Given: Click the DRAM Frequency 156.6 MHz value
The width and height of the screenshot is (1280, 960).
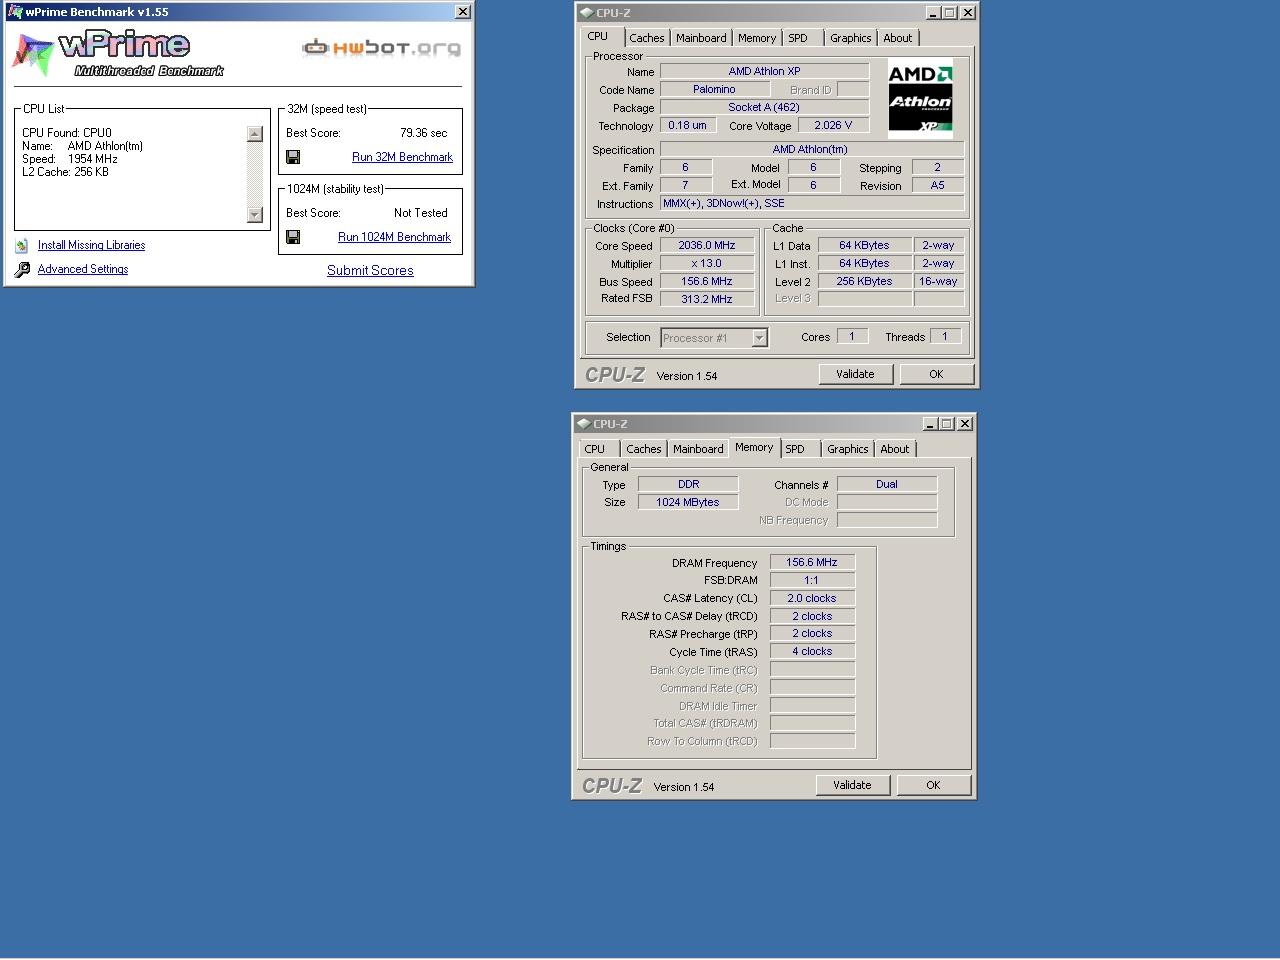Looking at the screenshot, I should 812,563.
